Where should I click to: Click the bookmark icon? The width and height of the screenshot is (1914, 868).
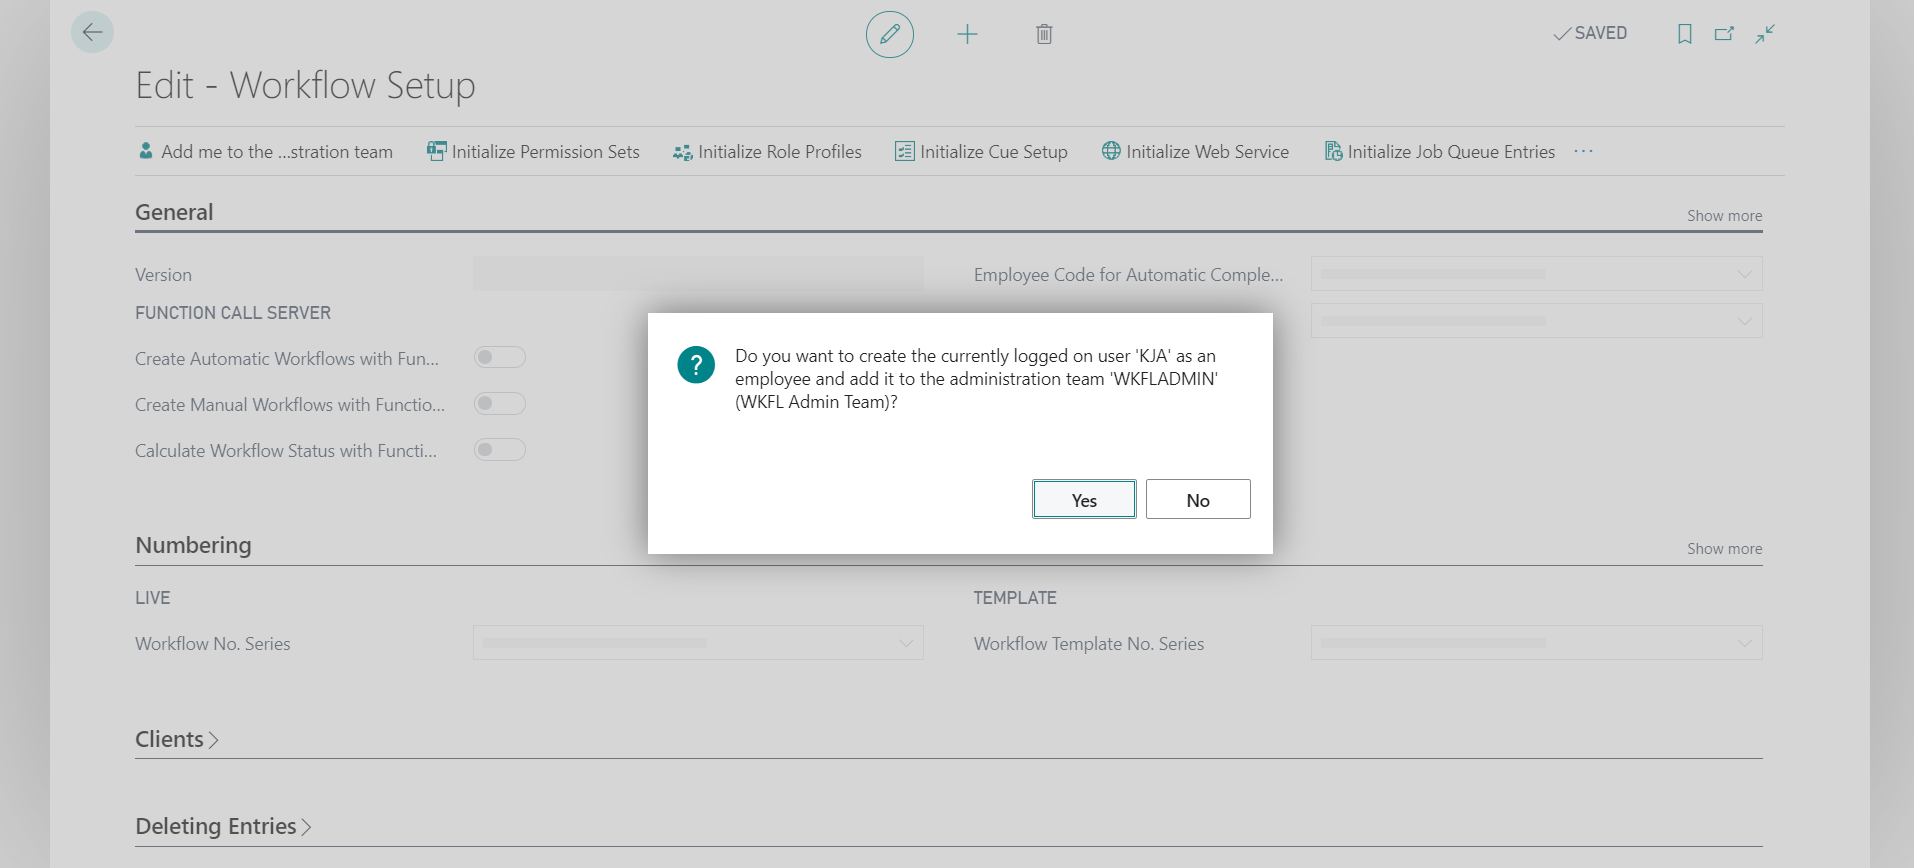(1684, 34)
